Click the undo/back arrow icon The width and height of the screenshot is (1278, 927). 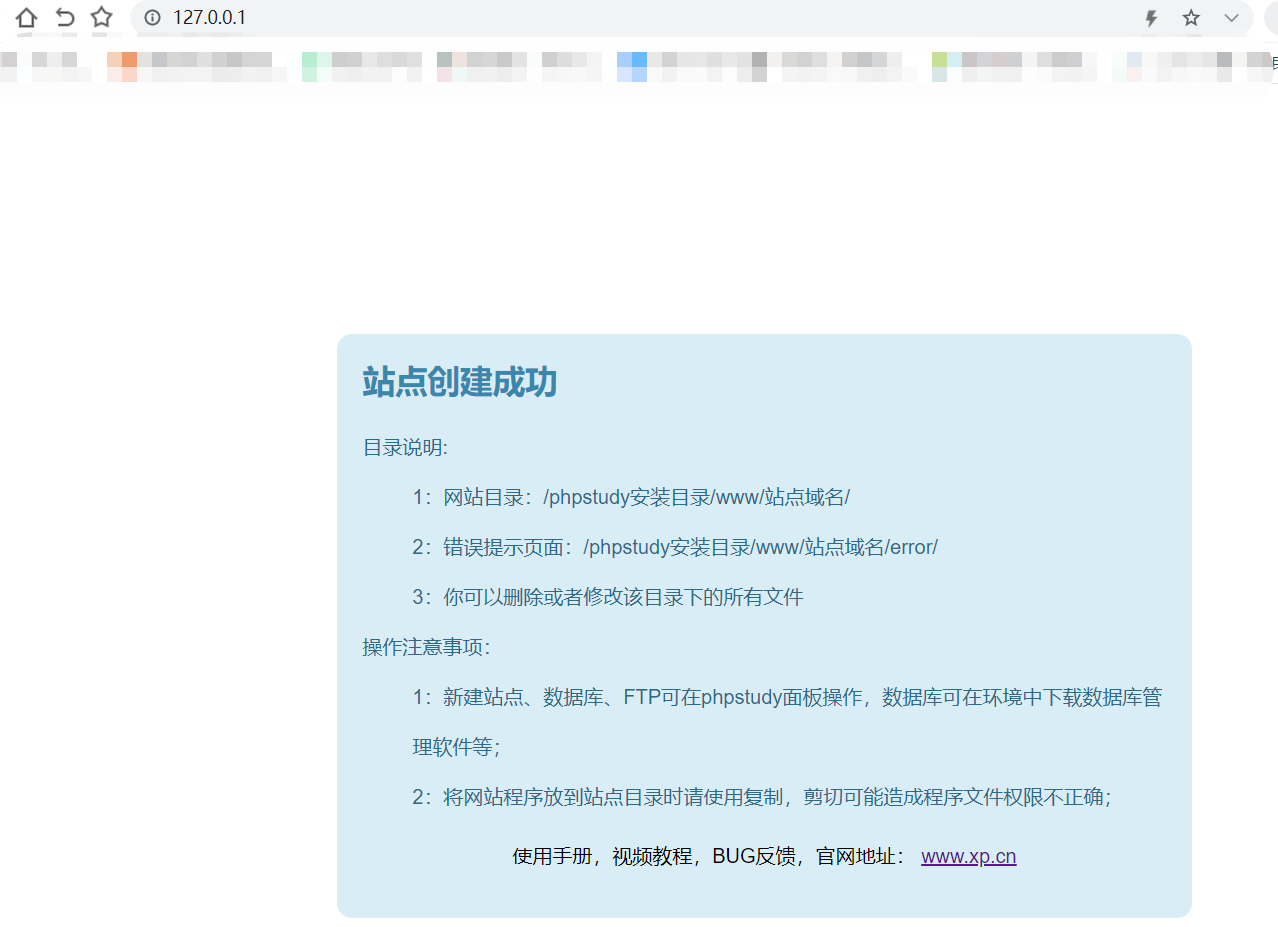(65, 17)
